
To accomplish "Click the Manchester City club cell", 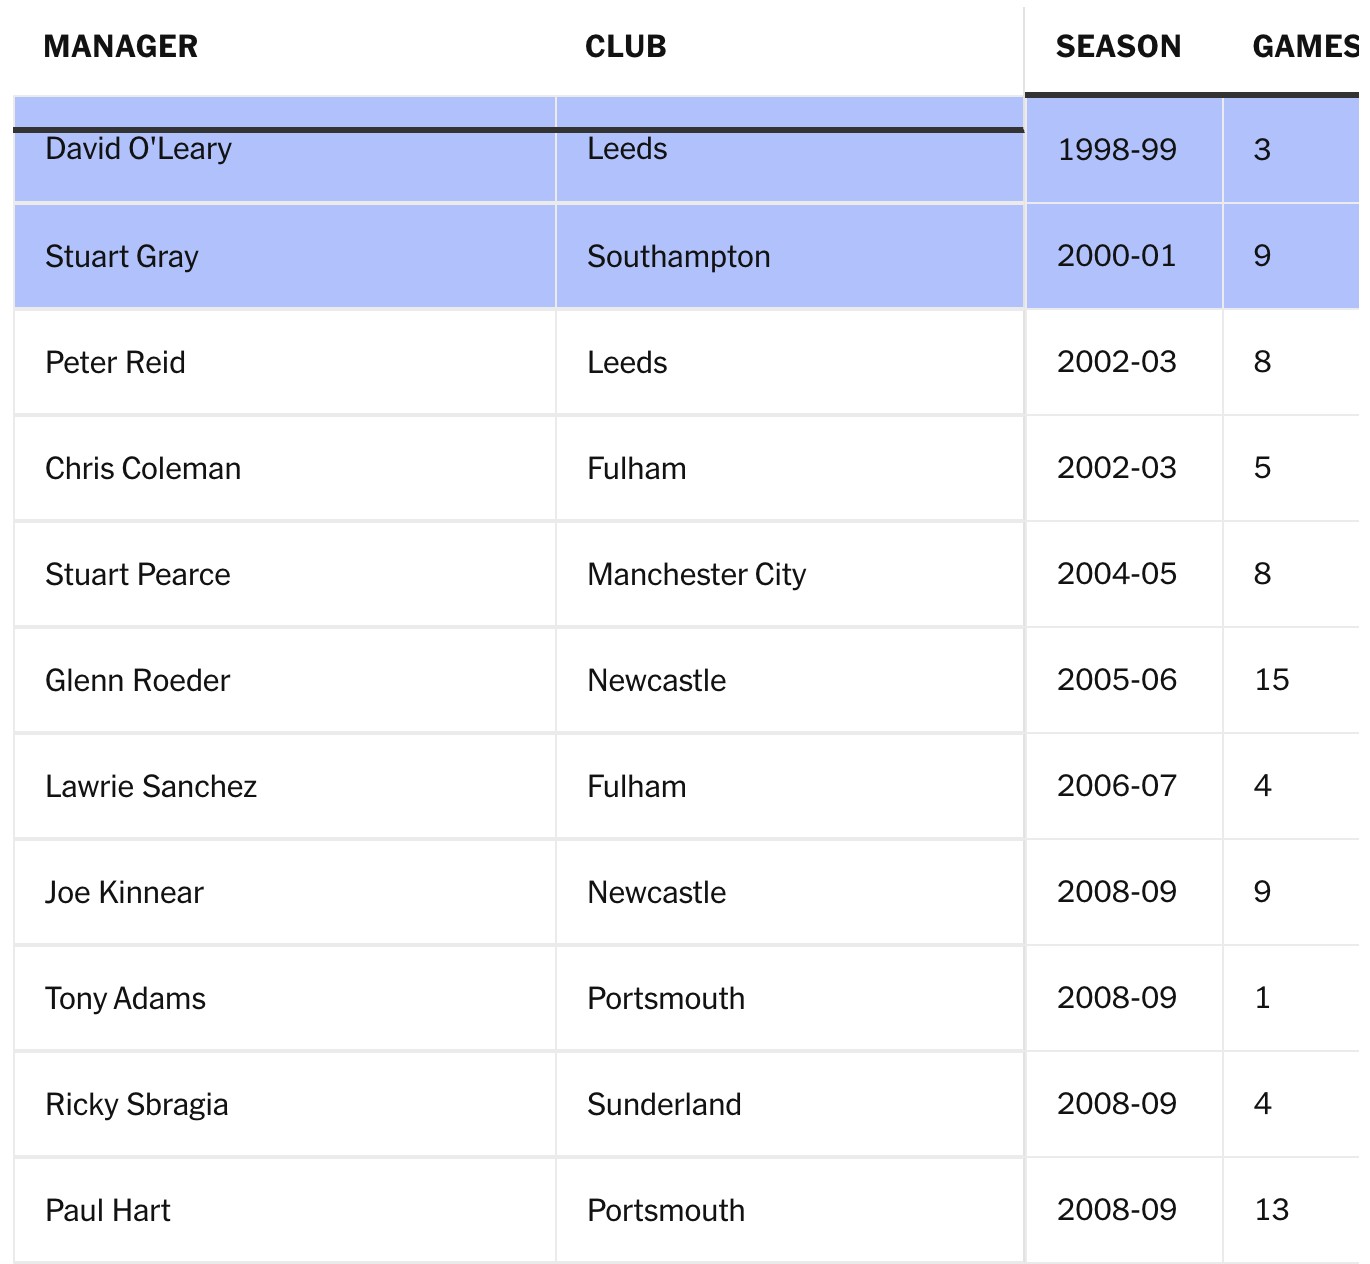I will point(697,575).
